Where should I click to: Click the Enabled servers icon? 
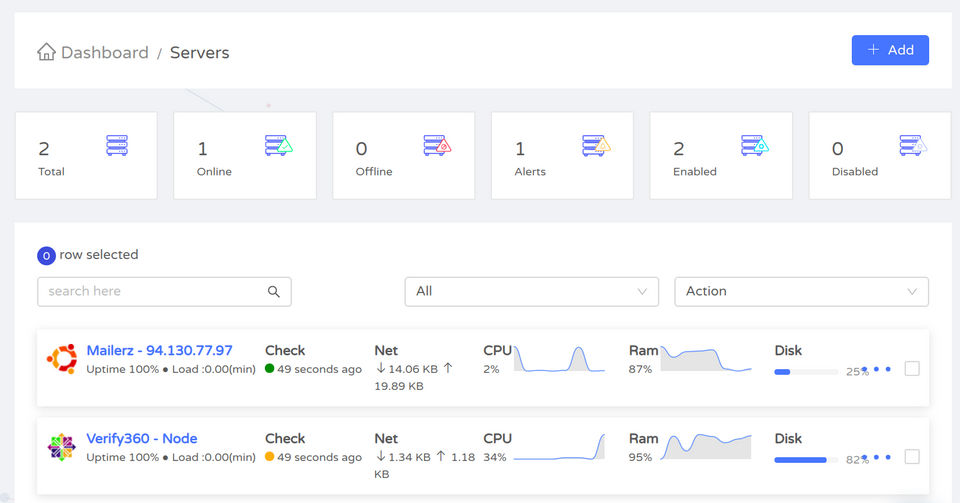755,146
